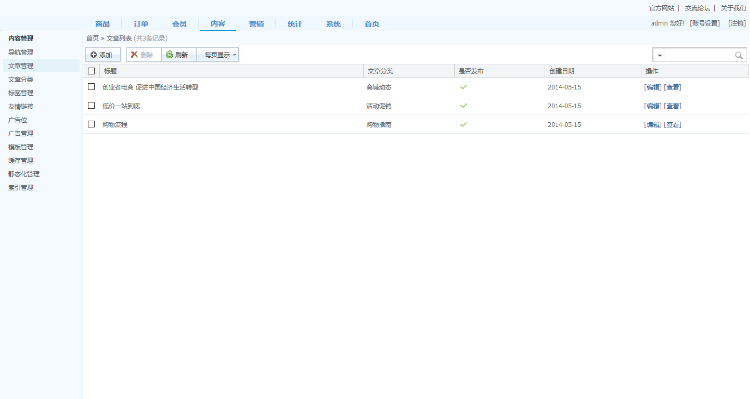
Task: Open the 每页显示 per-page dropdown
Action: (x=218, y=55)
